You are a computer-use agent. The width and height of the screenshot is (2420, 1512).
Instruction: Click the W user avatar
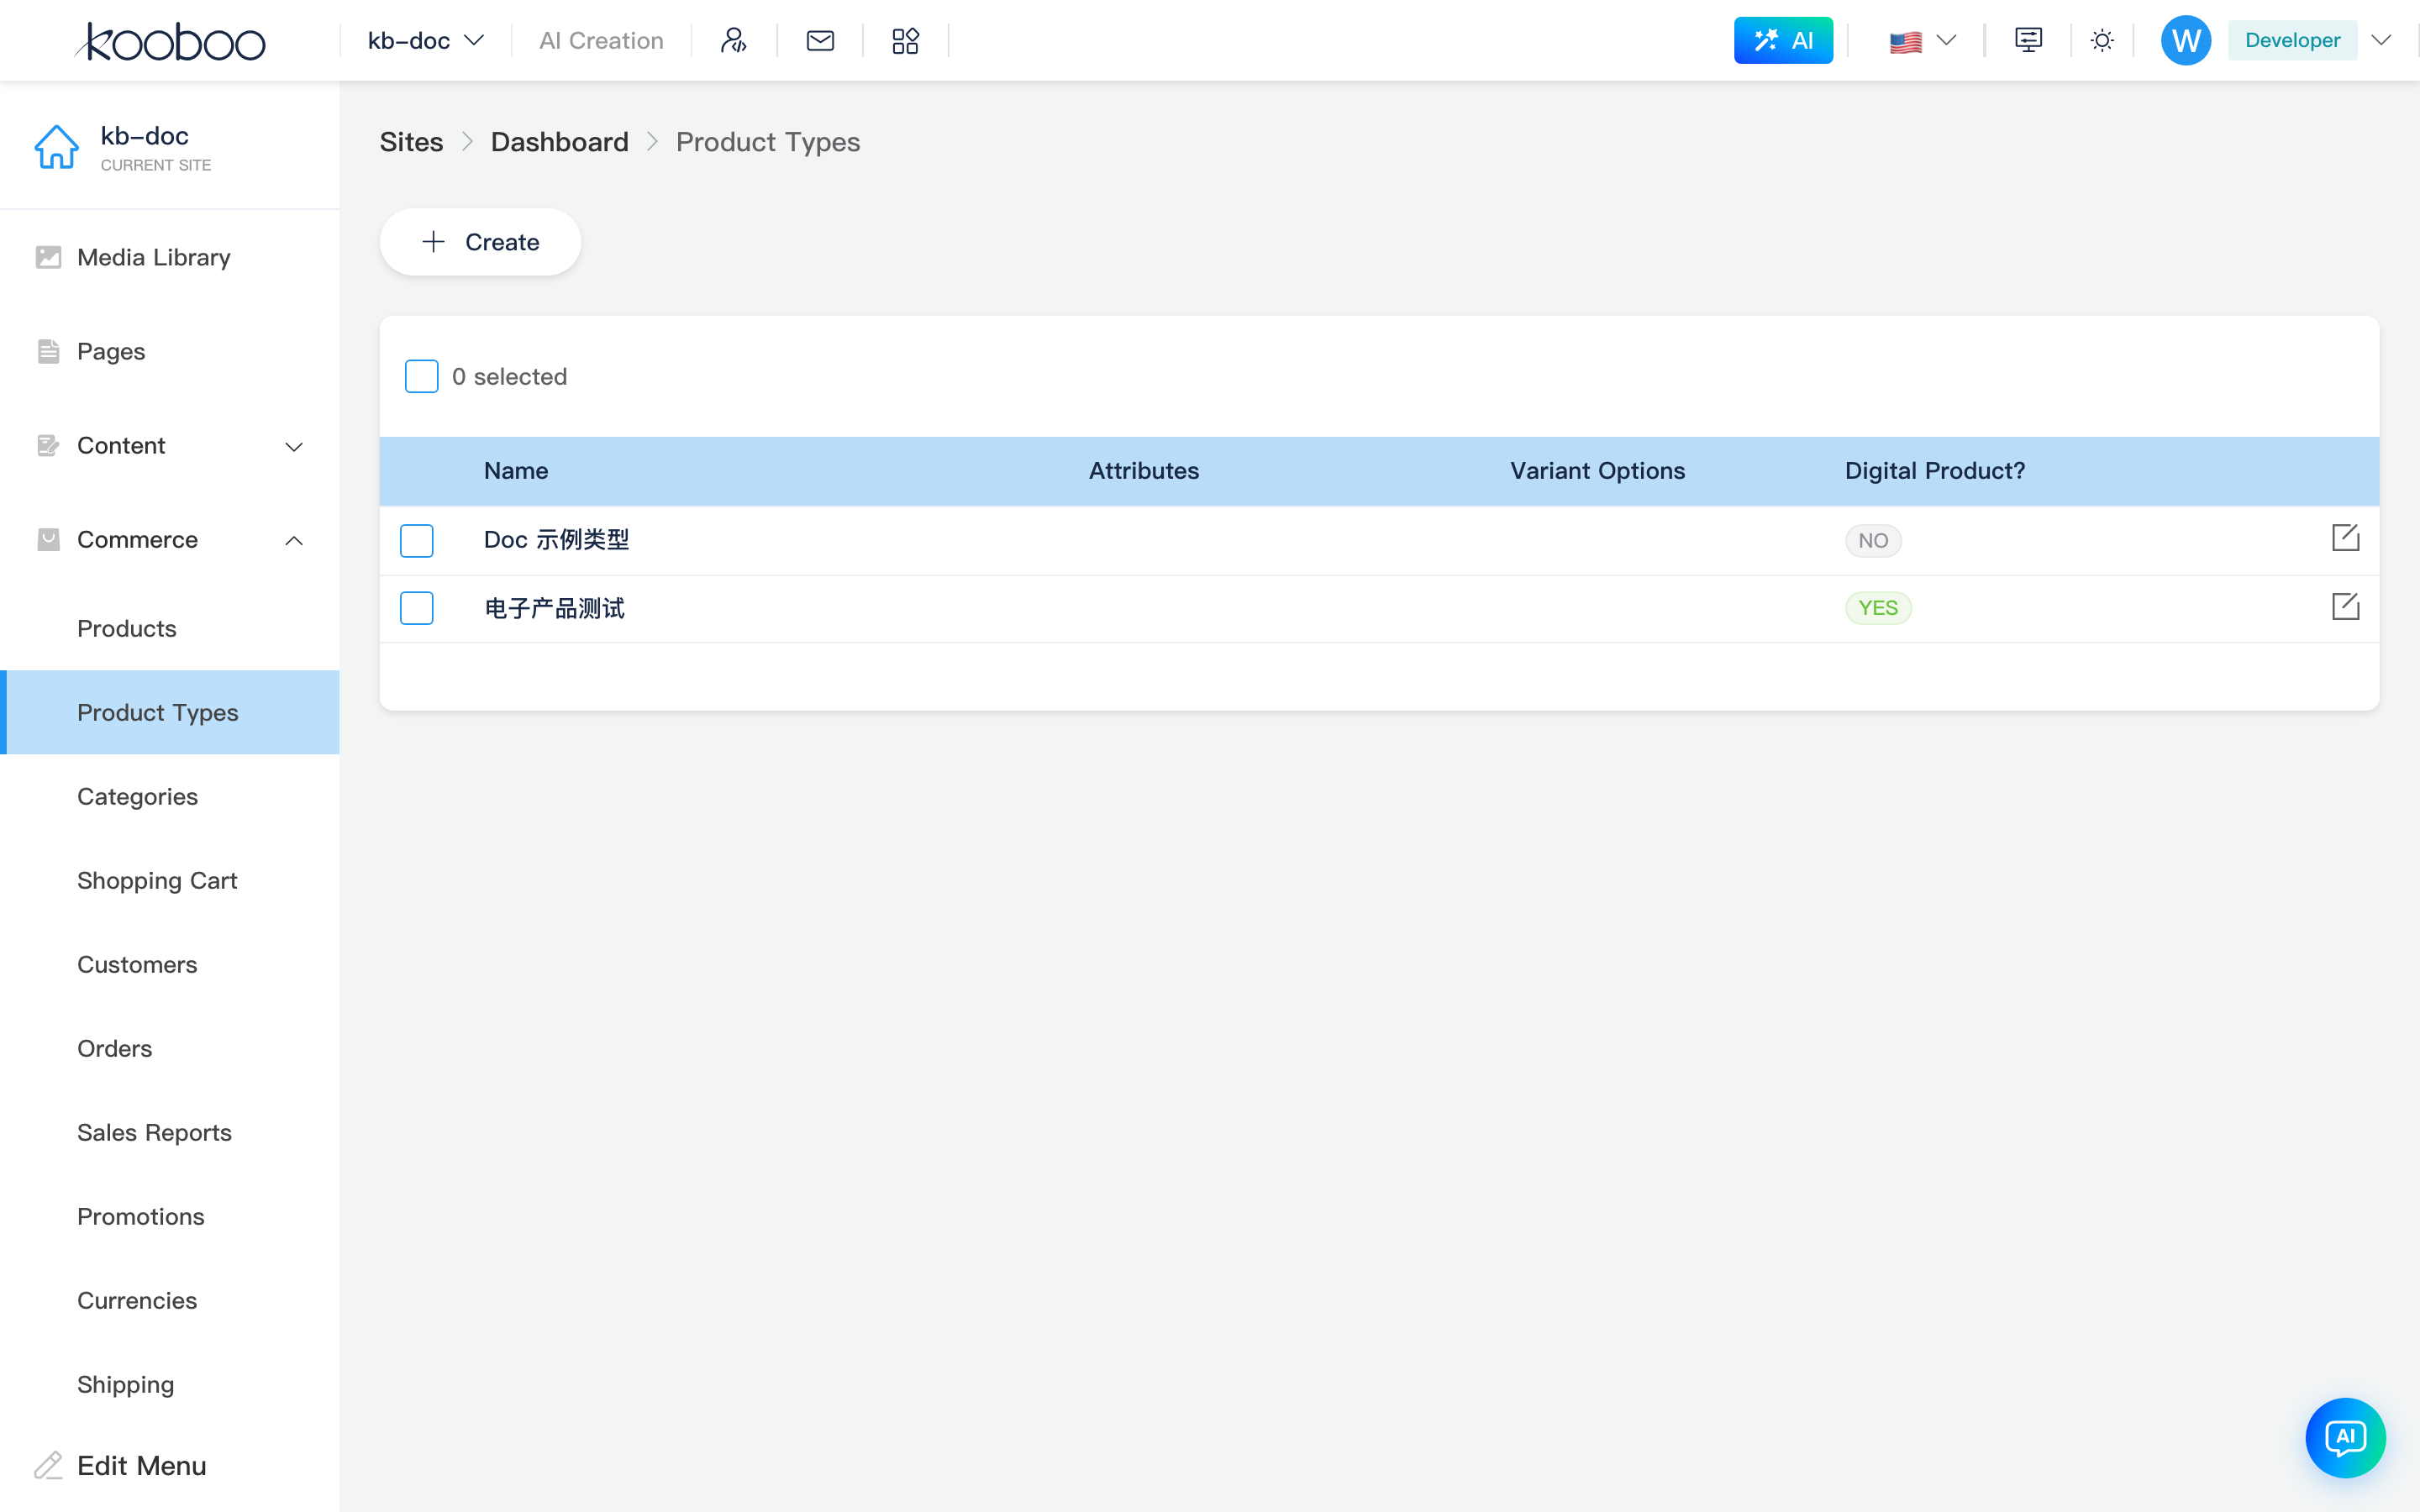pyautogui.click(x=2185, y=41)
